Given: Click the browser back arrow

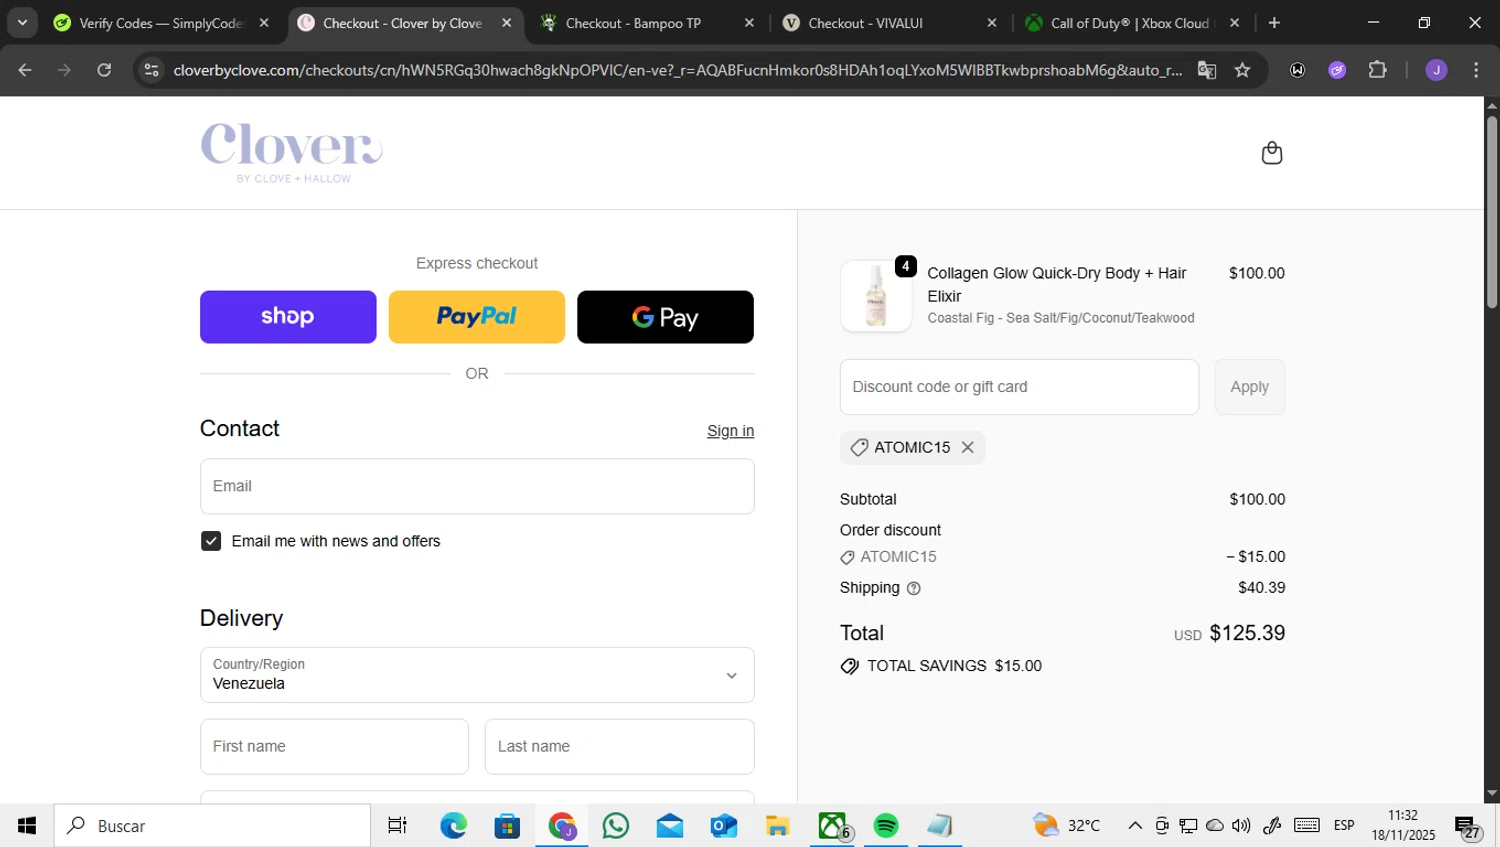Looking at the screenshot, I should (x=25, y=70).
